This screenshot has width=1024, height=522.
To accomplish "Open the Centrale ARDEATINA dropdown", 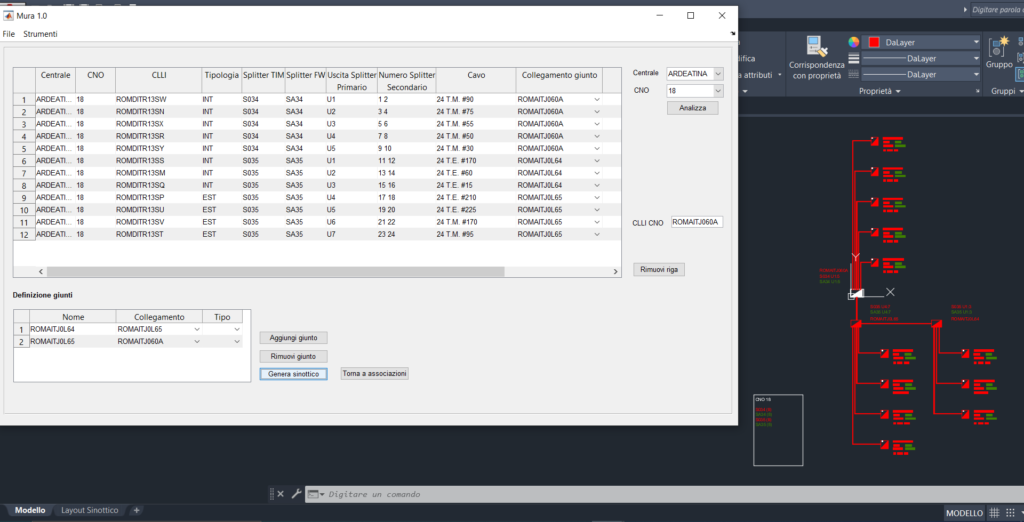I will pyautogui.click(x=718, y=74).
